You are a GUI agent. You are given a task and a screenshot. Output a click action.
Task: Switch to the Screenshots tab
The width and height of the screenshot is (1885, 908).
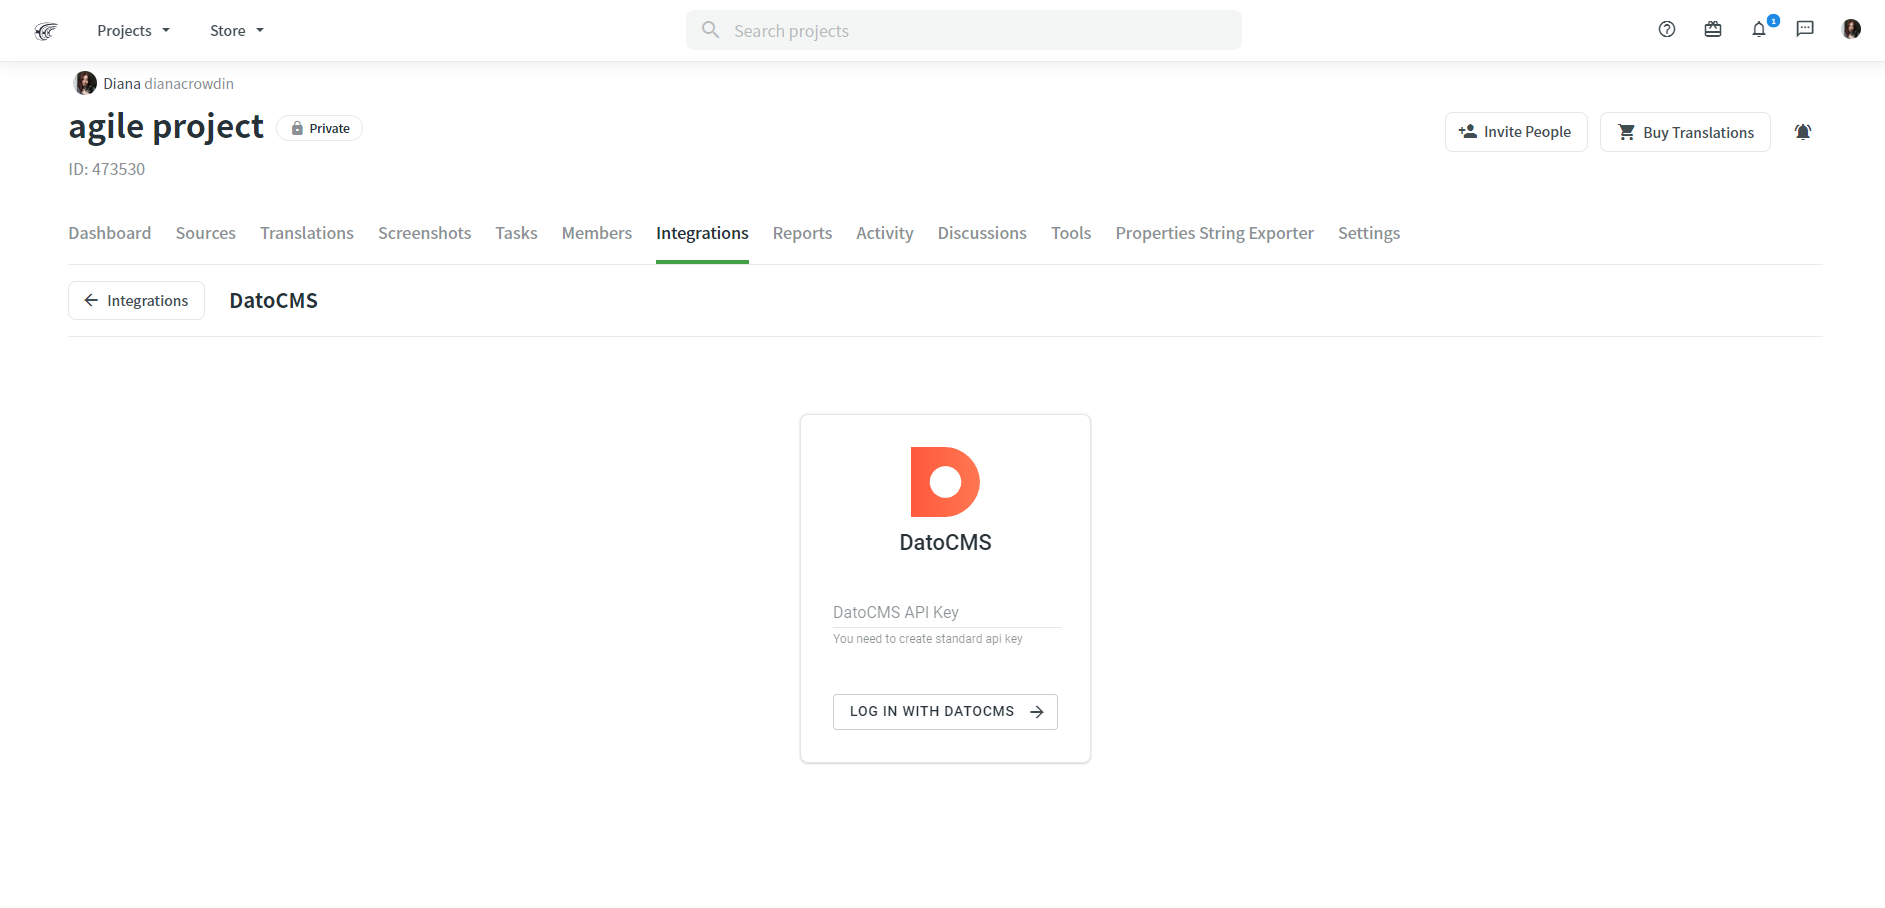[424, 233]
